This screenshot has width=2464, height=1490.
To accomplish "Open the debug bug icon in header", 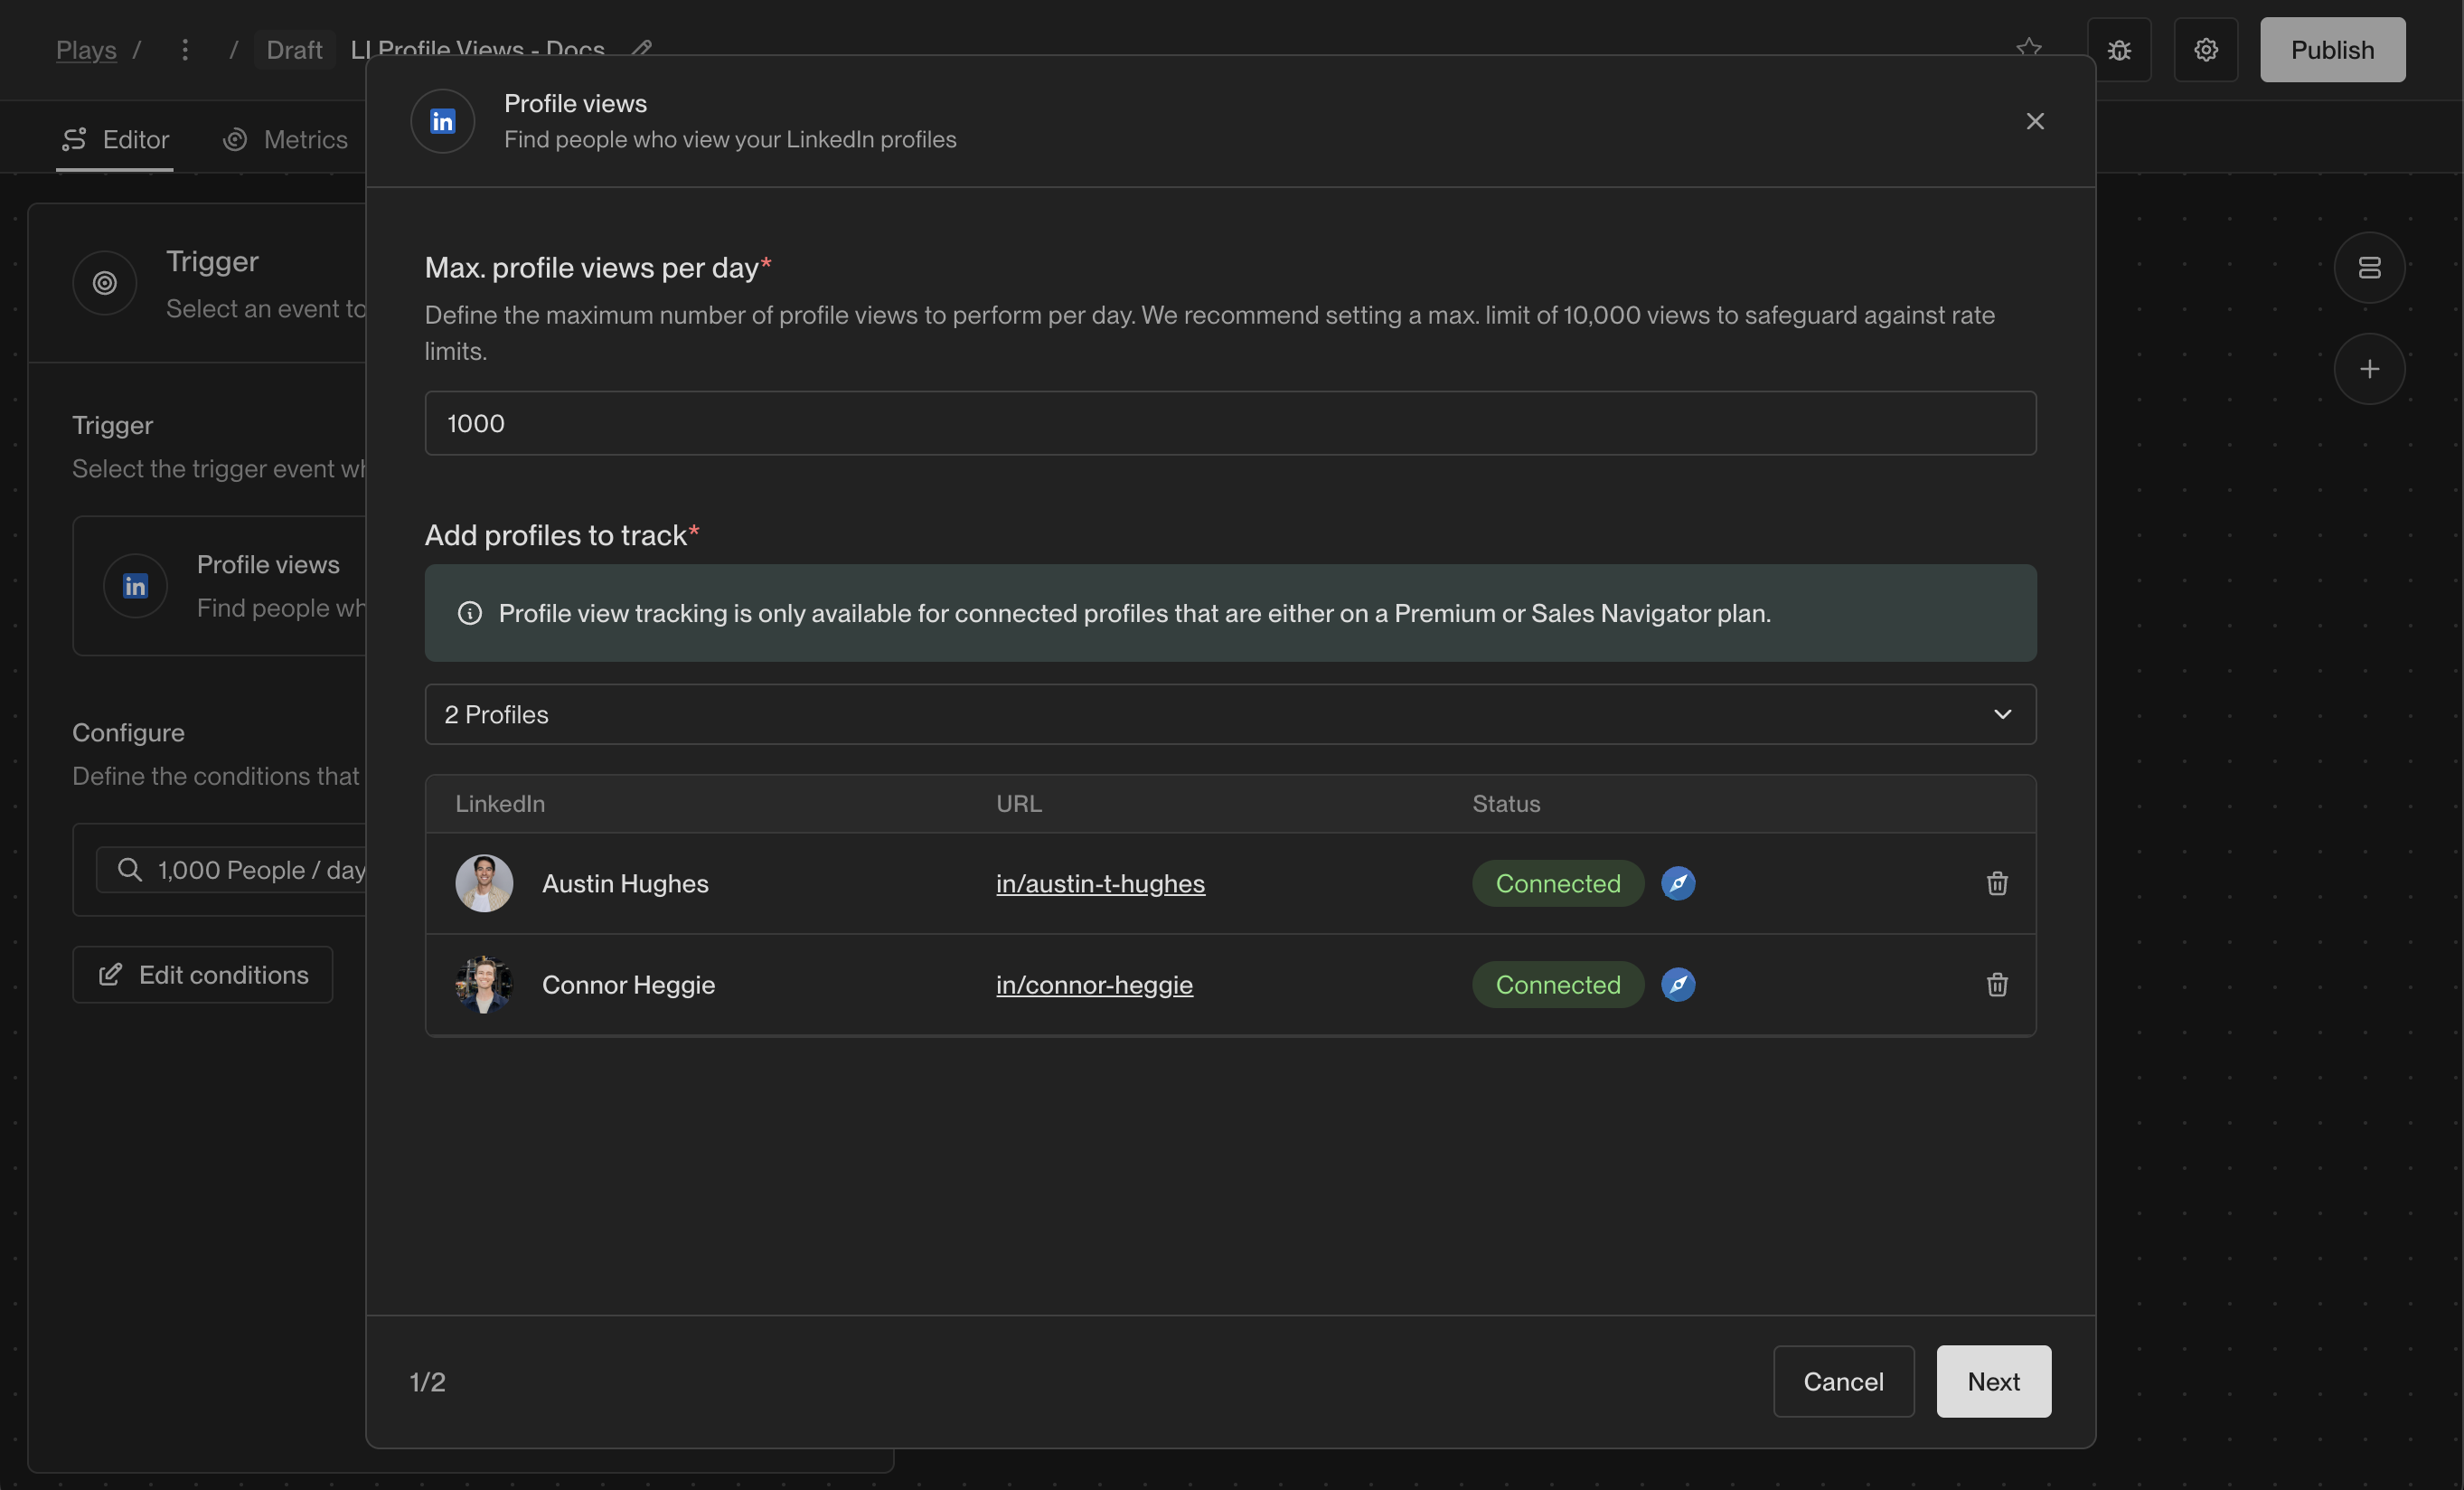I will [x=2118, y=50].
